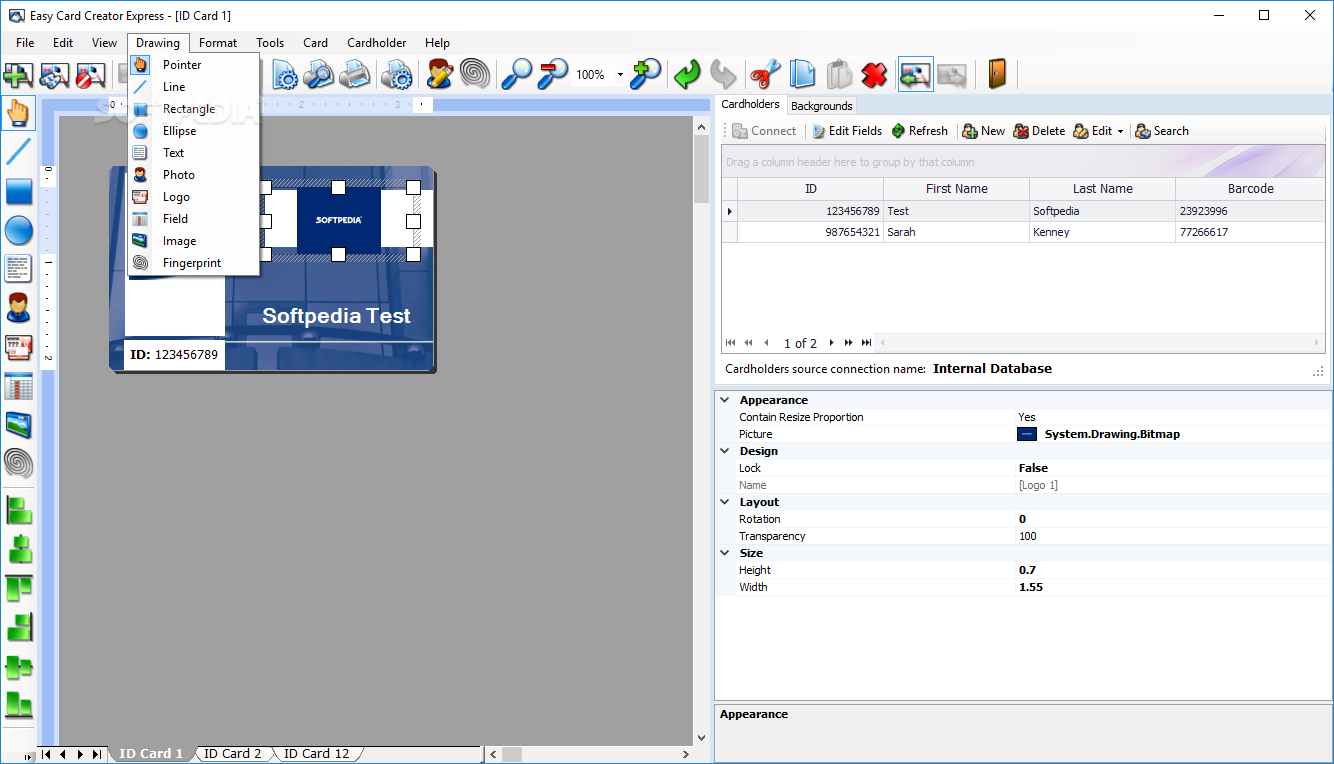This screenshot has height=764, width=1334.
Task: Click the Align bottom tool in left toolbox
Action: point(18,705)
